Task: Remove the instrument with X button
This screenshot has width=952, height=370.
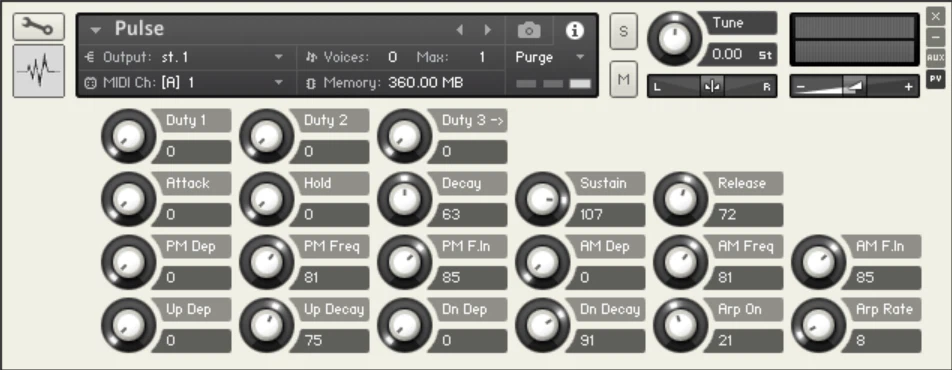Action: [936, 17]
